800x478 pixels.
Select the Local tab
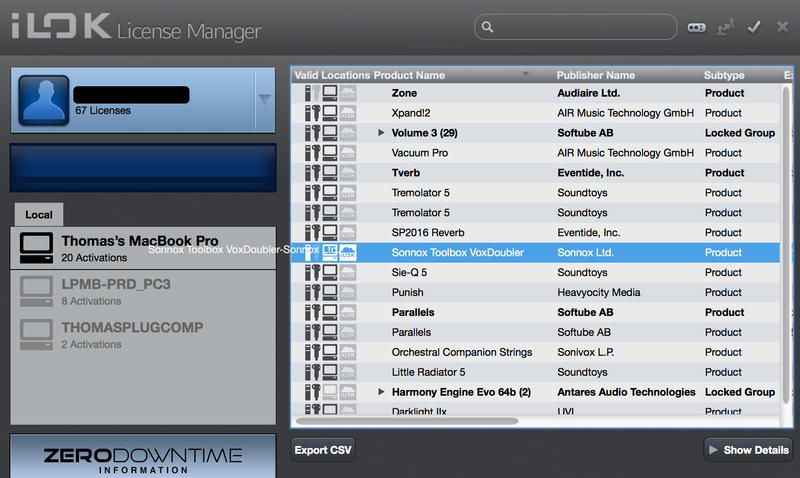[x=39, y=215]
